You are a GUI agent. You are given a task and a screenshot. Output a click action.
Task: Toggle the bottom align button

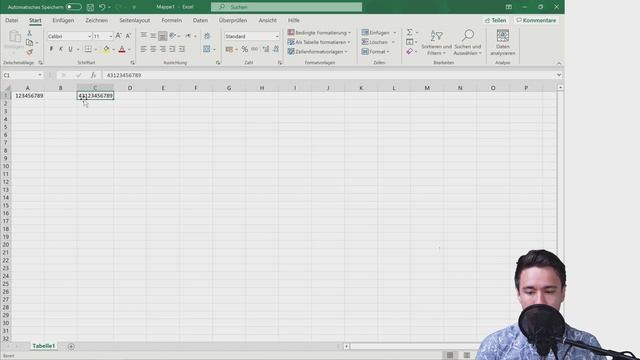(162, 36)
